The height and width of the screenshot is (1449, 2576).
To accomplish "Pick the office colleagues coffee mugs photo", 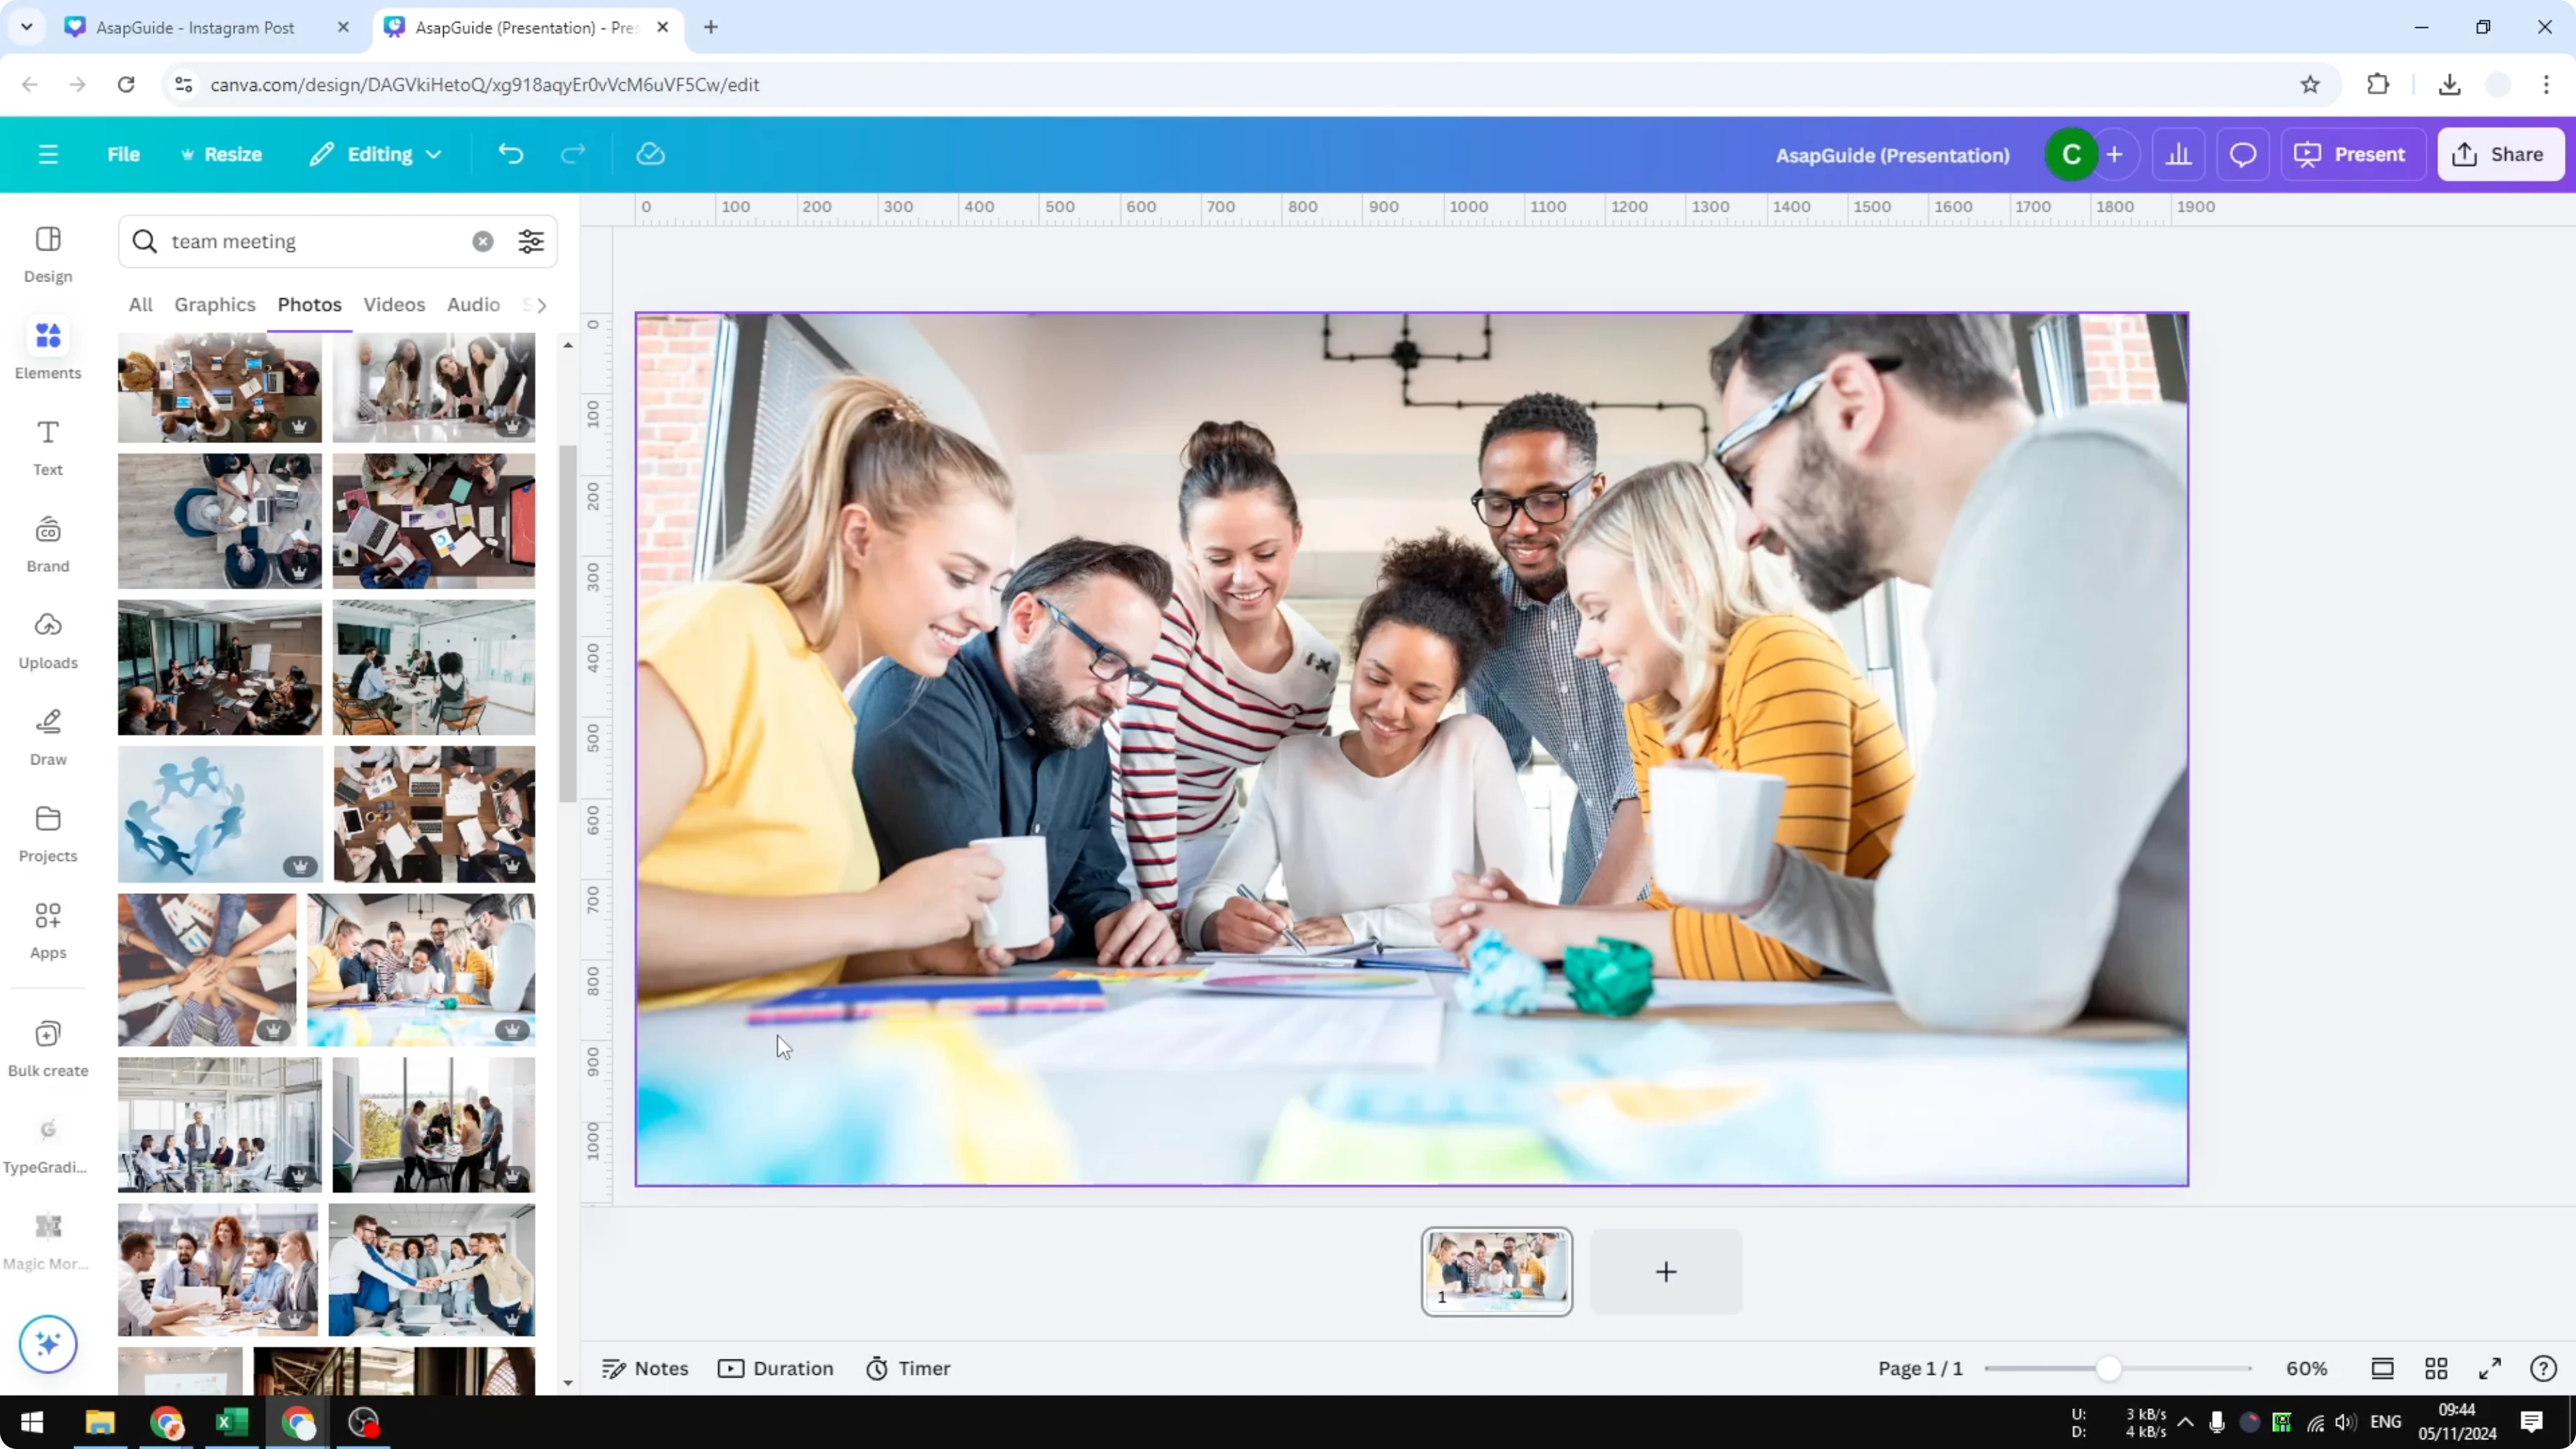I will pyautogui.click(x=421, y=969).
